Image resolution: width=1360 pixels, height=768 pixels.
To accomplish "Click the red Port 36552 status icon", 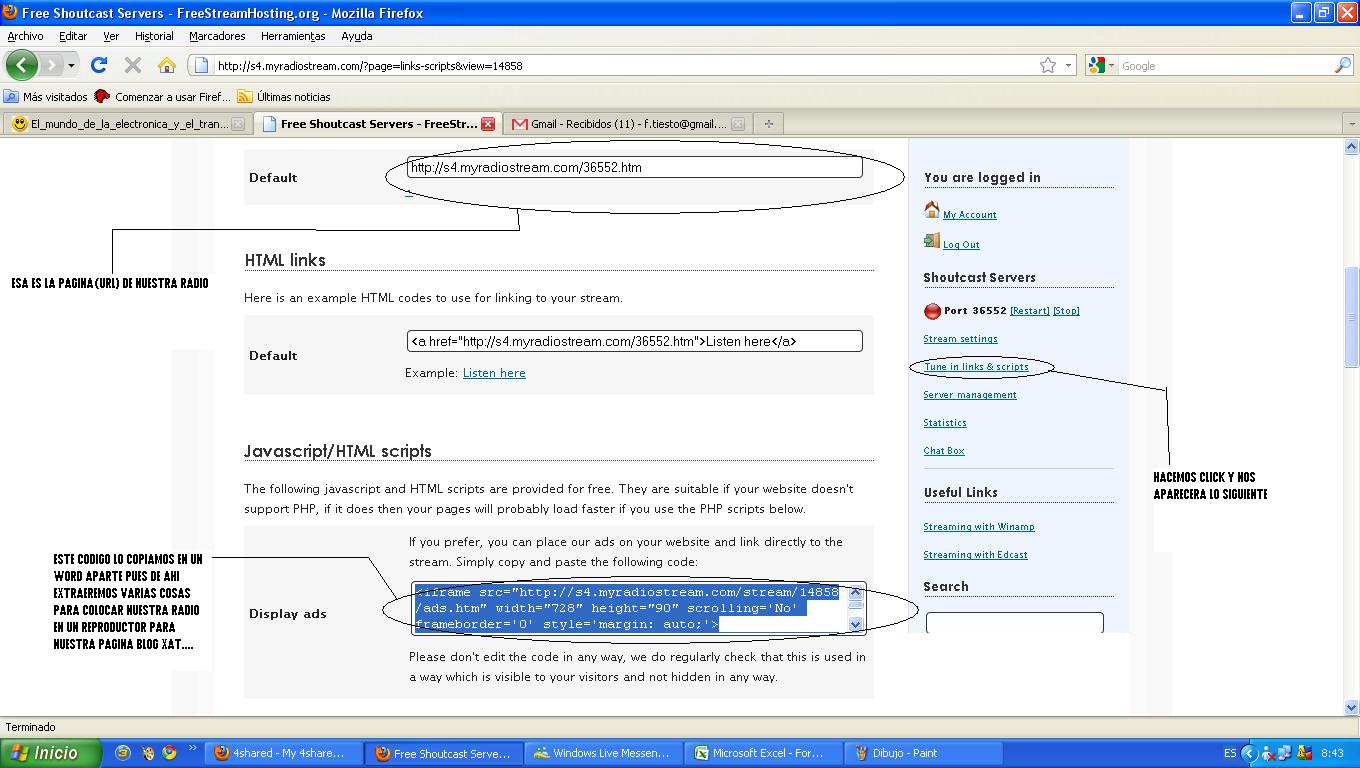I will tap(932, 311).
